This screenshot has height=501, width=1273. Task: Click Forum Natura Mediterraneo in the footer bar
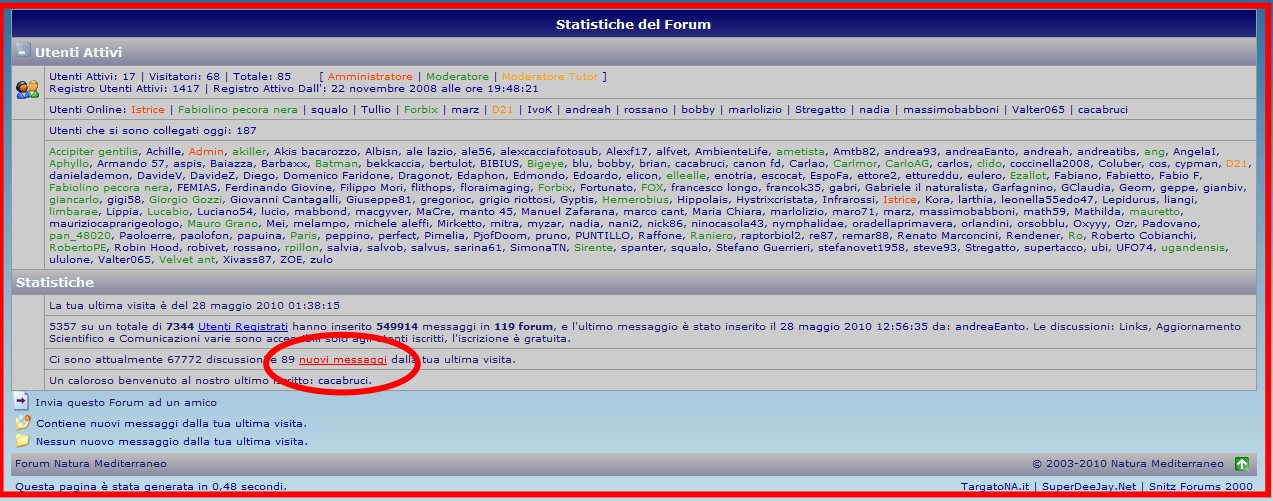pos(91,464)
